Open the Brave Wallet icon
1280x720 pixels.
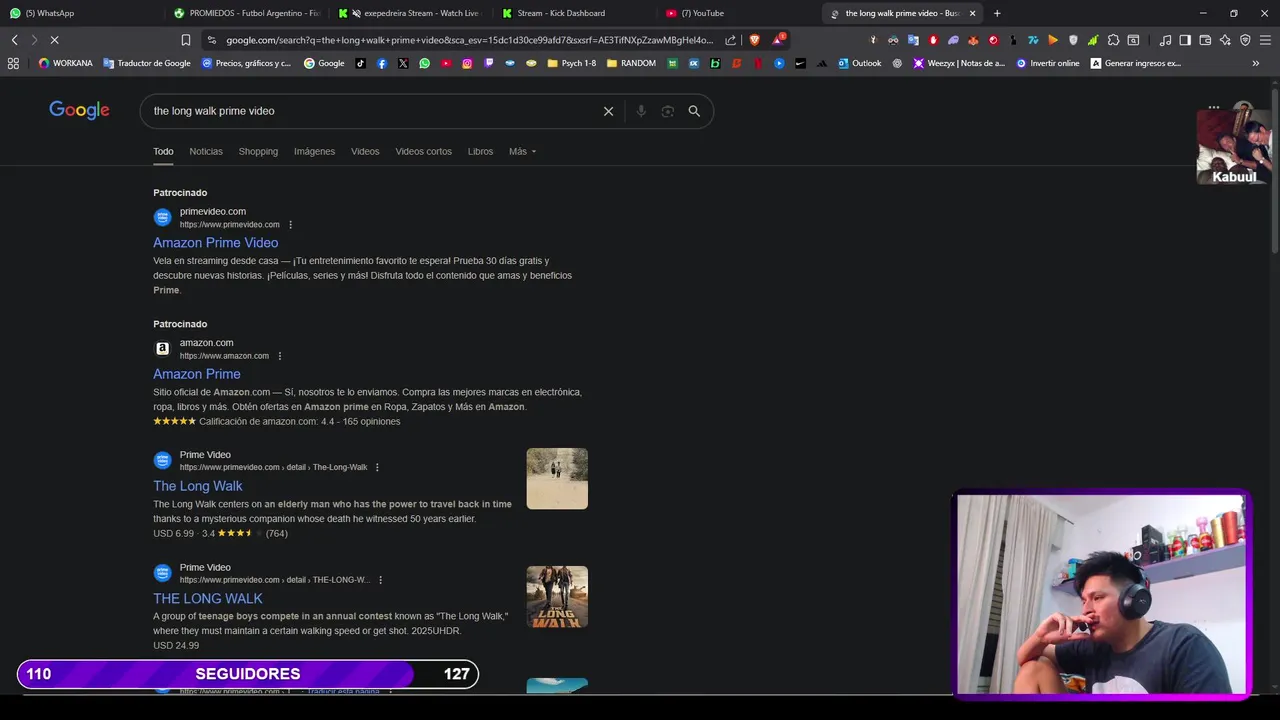pos(1205,40)
